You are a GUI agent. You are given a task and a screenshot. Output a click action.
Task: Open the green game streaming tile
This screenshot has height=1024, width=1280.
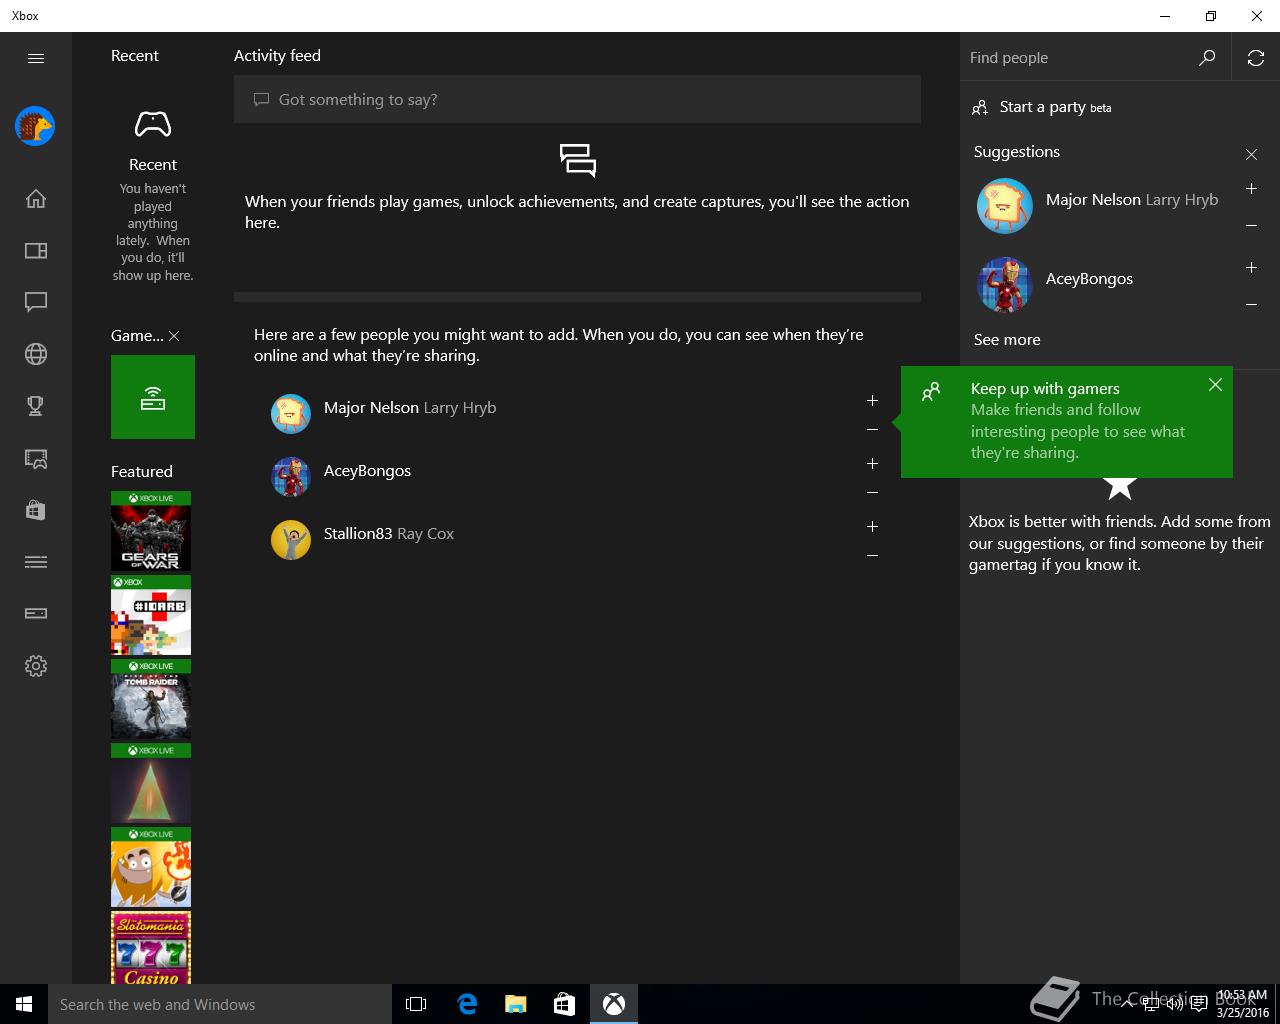[153, 397]
